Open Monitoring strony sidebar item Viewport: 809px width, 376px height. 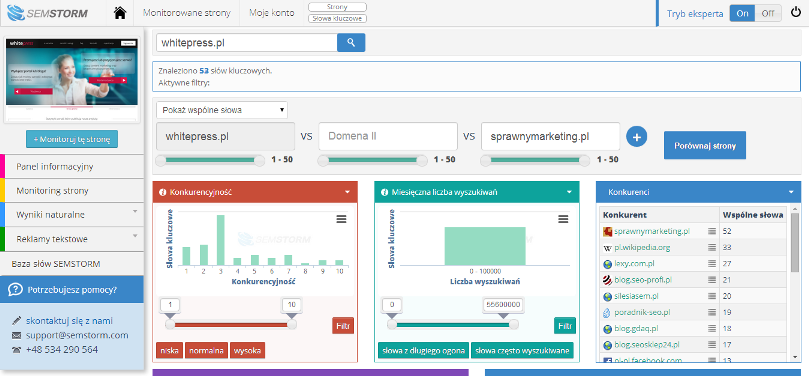coord(72,191)
